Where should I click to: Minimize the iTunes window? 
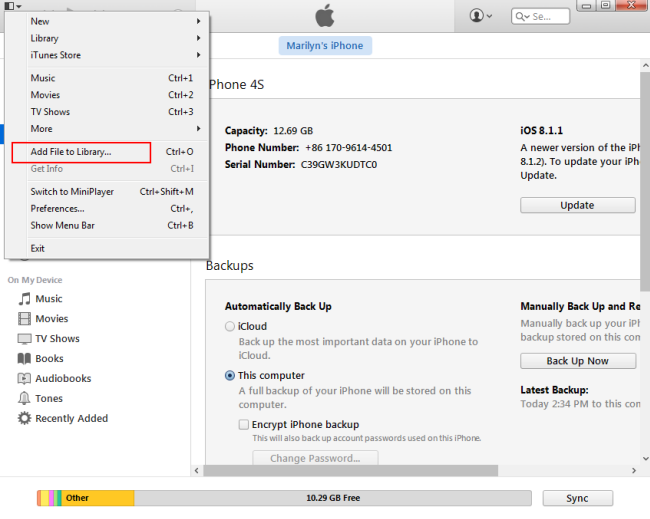coord(586,6)
